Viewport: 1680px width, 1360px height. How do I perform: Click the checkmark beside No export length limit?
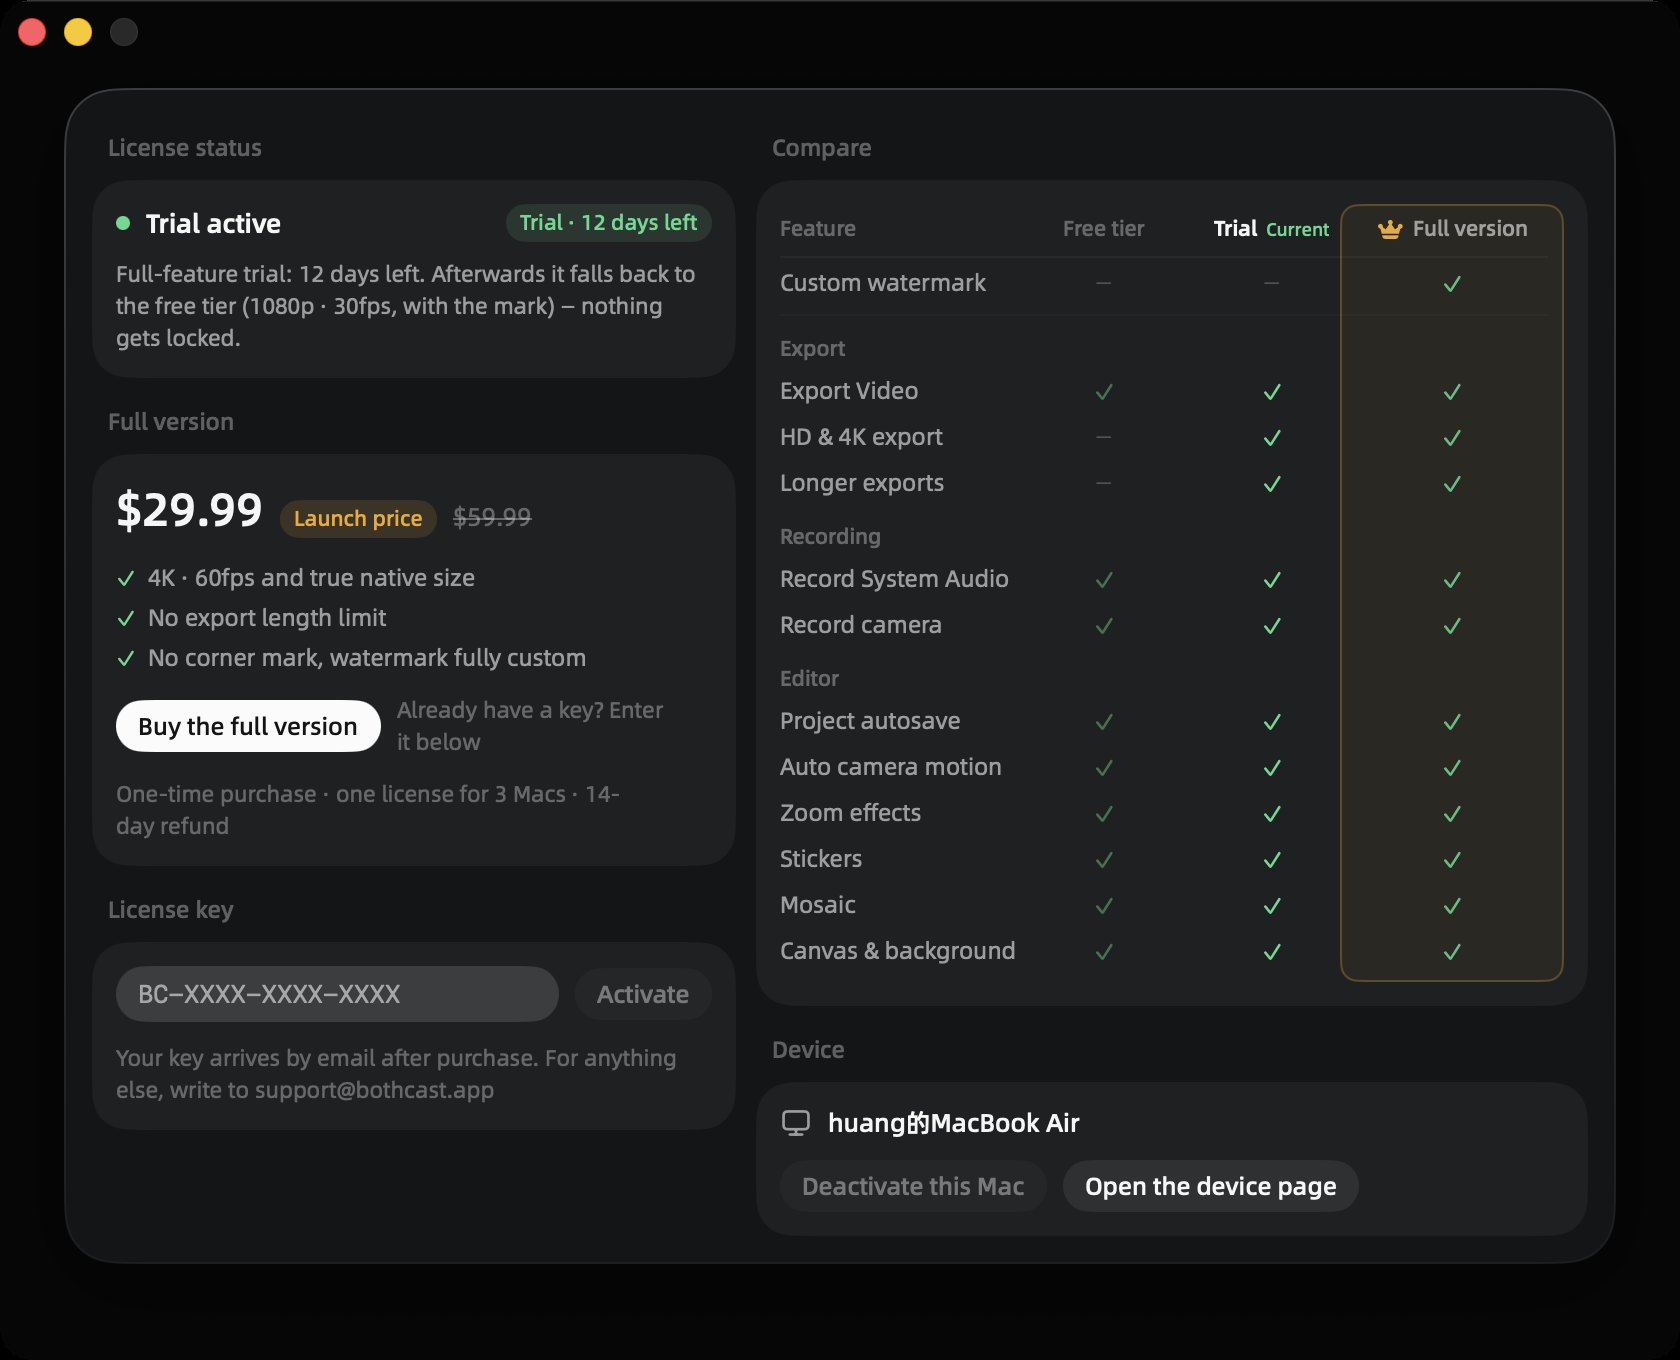click(x=126, y=619)
